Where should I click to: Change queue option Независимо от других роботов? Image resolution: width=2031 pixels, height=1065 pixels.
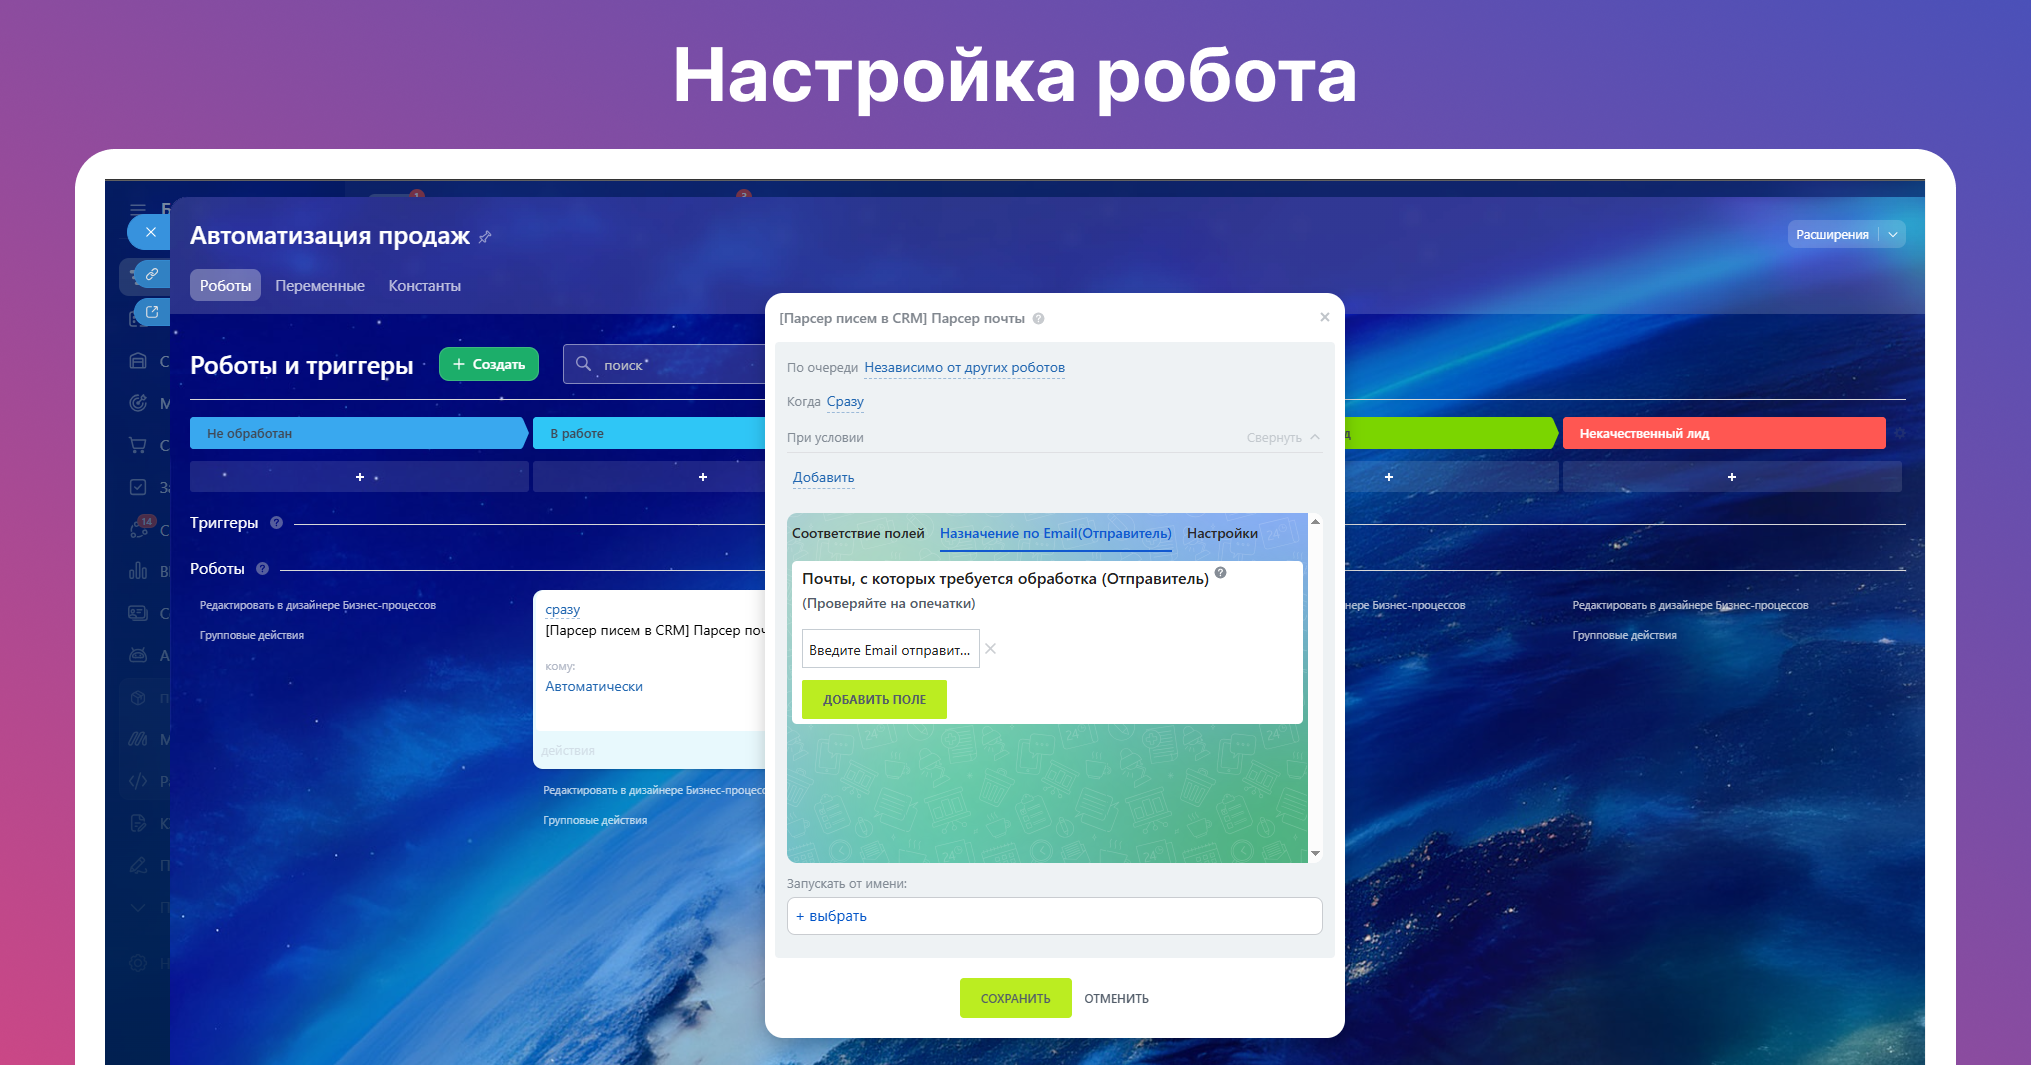tap(964, 368)
